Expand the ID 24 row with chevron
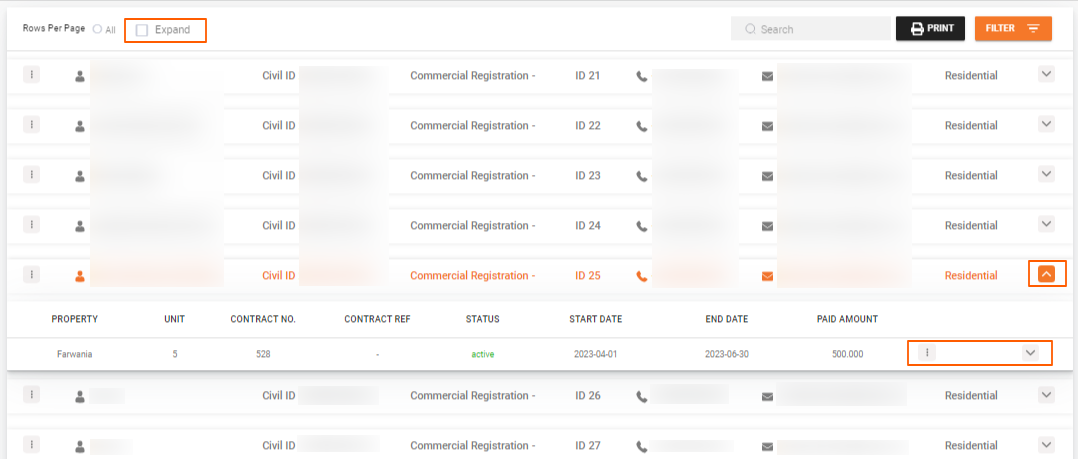The width and height of the screenshot is (1078, 459). pyautogui.click(x=1046, y=224)
